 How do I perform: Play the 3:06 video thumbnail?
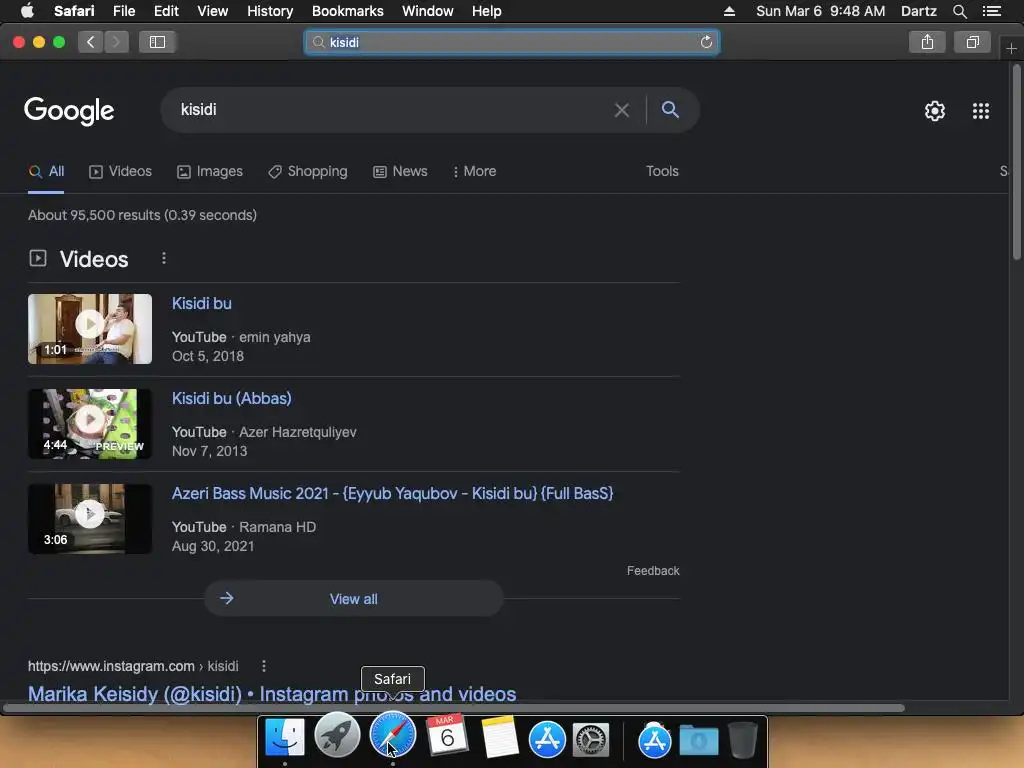(x=90, y=519)
